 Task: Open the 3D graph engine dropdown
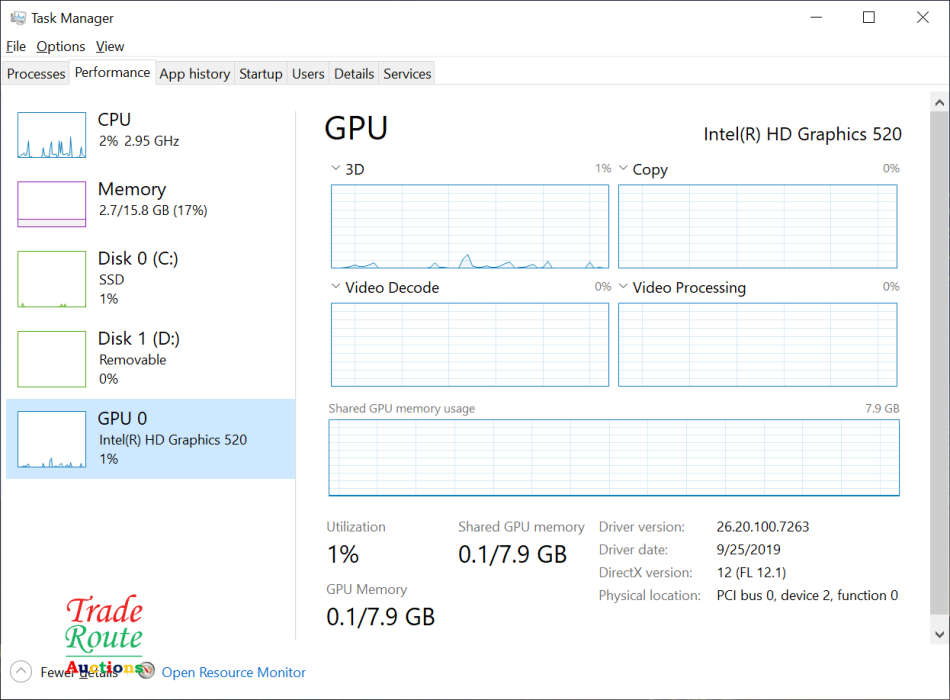(336, 170)
